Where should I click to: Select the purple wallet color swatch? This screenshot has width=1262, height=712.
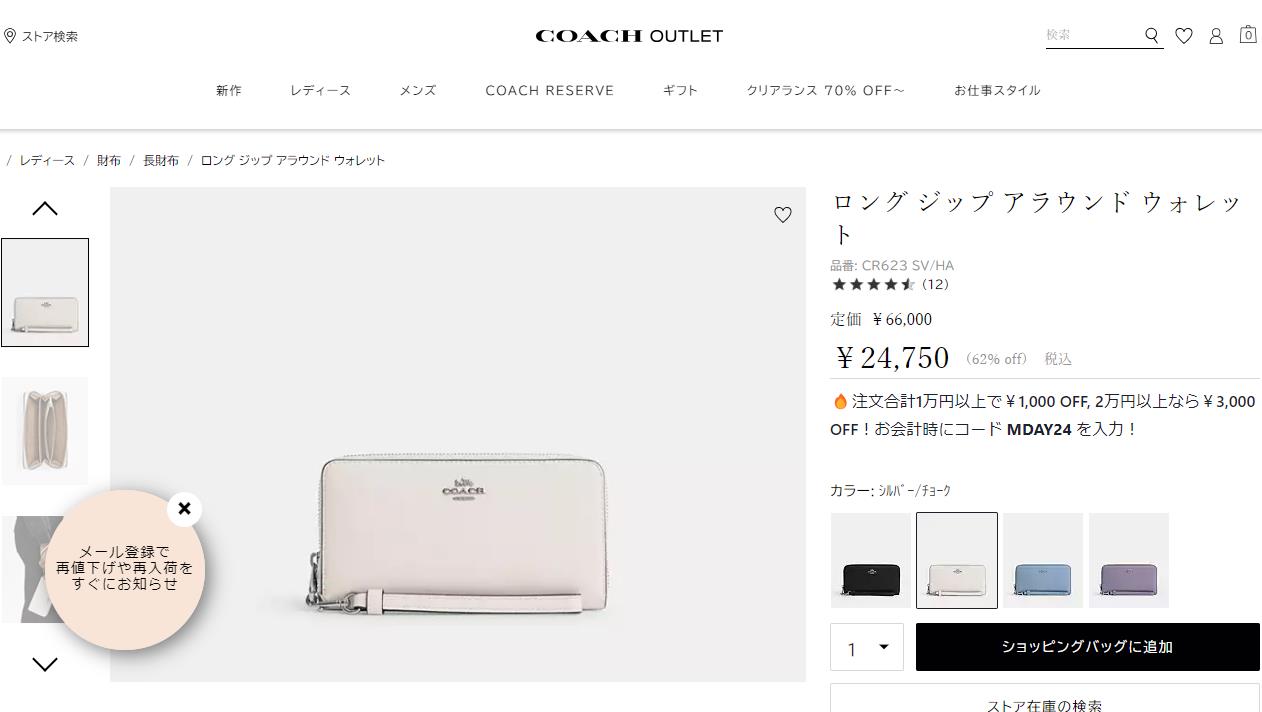pyautogui.click(x=1129, y=560)
